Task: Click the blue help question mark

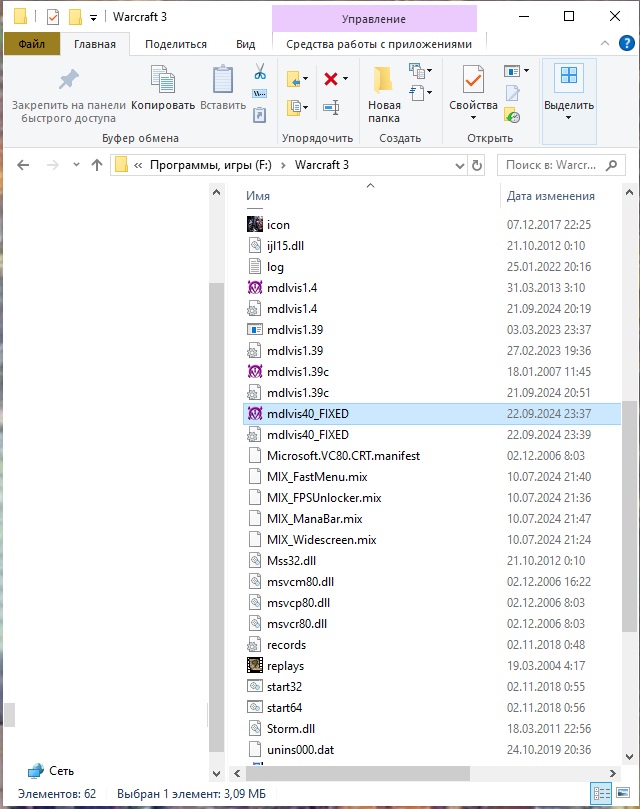Action: pos(627,43)
